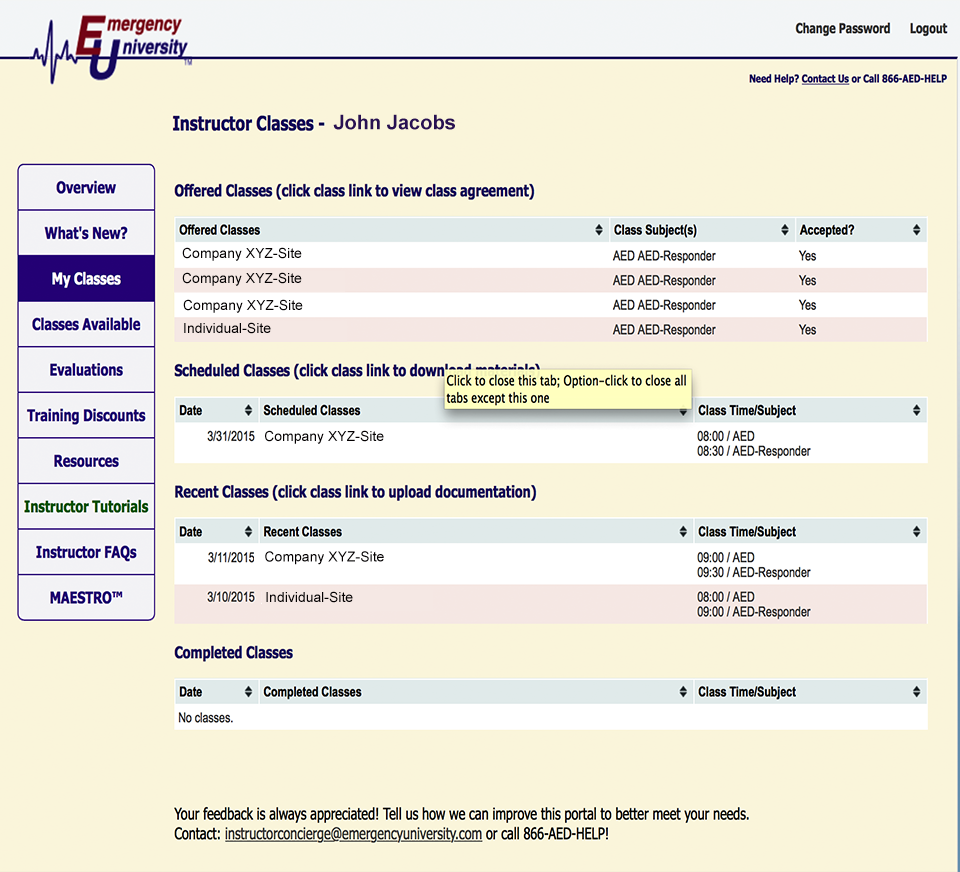Click '08:30 / AED-Responder' time entry
Image resolution: width=960 pixels, height=872 pixels.
[x=754, y=451]
